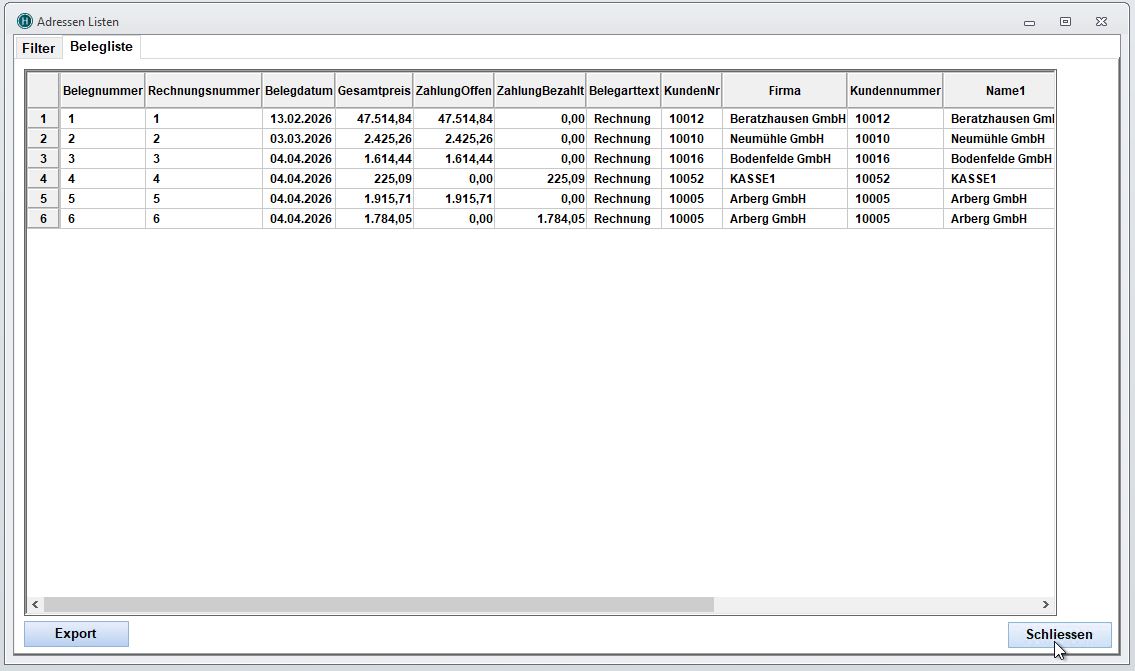Click the Belegarttext column header
The image size is (1135, 671).
[x=624, y=91]
